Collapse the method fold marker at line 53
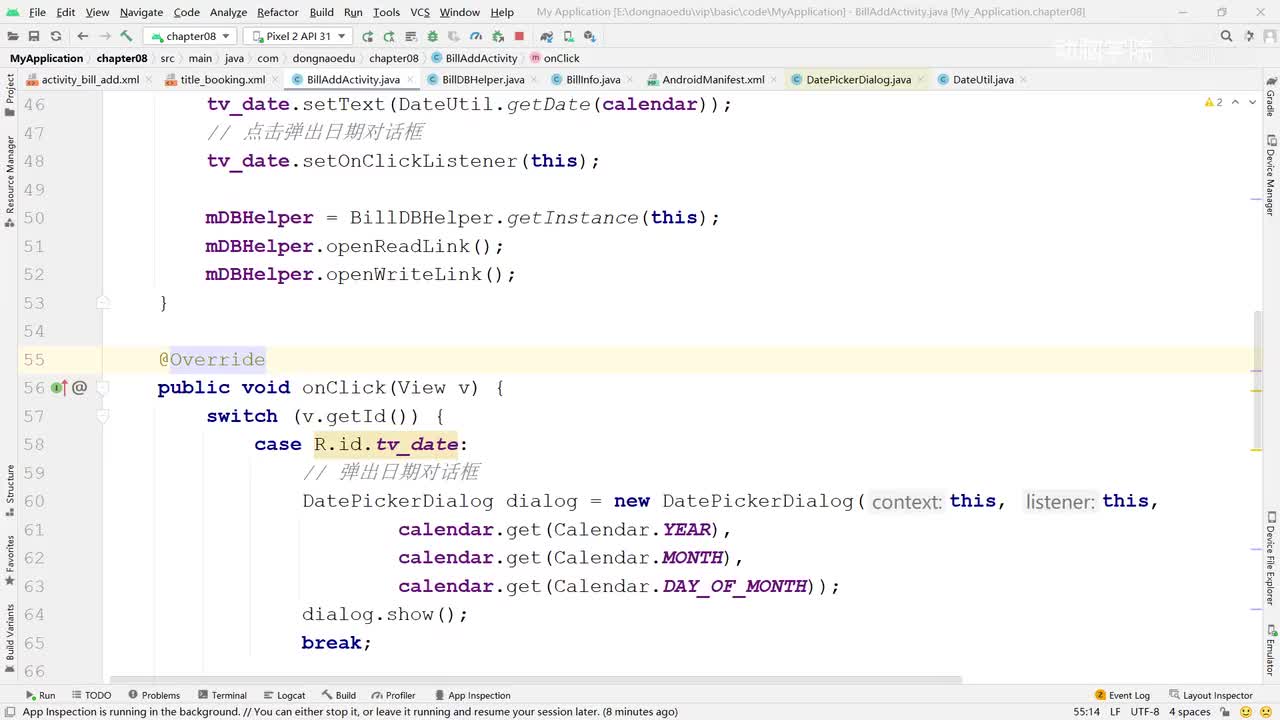The image size is (1280, 720). coord(103,302)
